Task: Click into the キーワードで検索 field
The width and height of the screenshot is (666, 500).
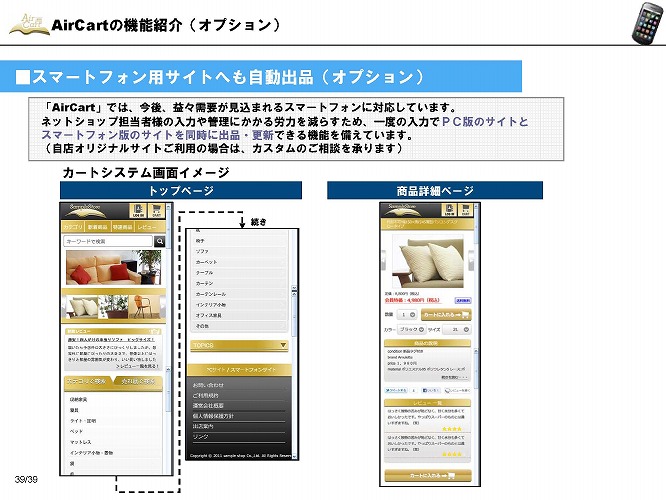Action: [x=108, y=241]
